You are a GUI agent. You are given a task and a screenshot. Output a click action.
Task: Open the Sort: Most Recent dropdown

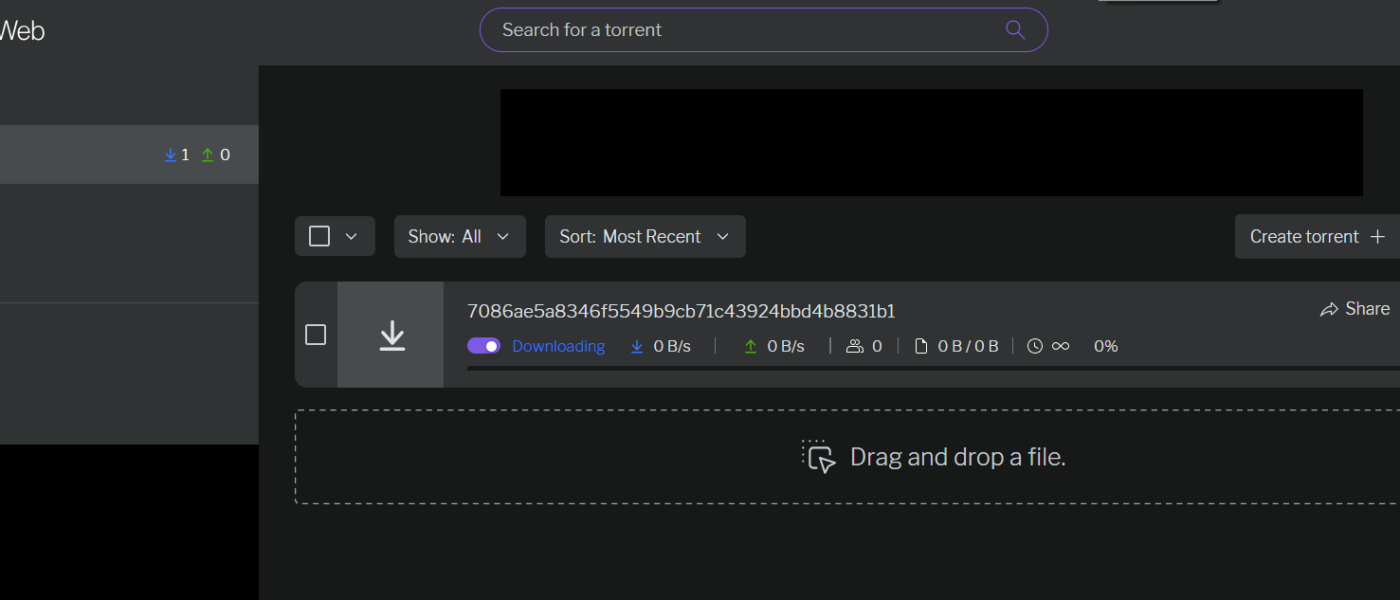pyautogui.click(x=645, y=236)
